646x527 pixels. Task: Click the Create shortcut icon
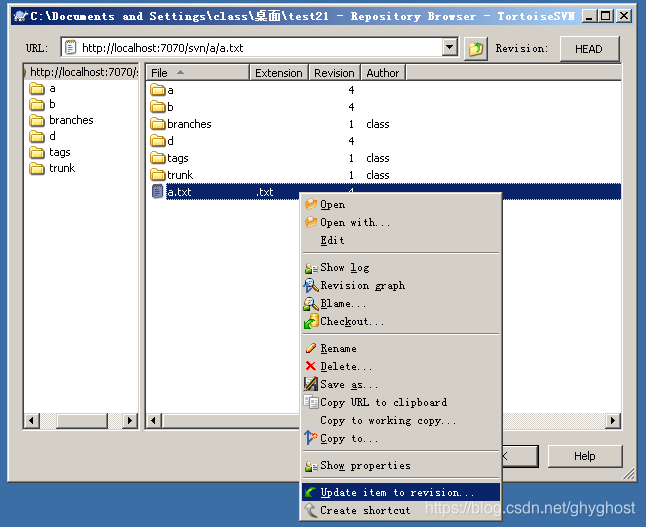[311, 510]
